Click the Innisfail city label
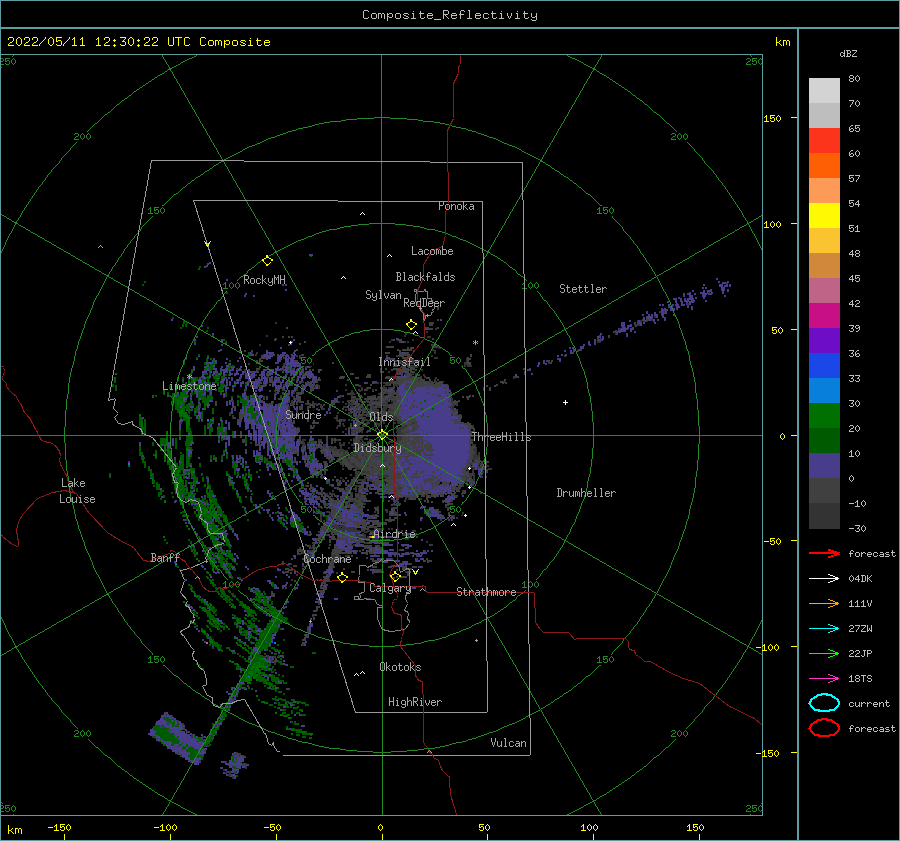Viewport: 900px width, 841px height. coord(404,362)
